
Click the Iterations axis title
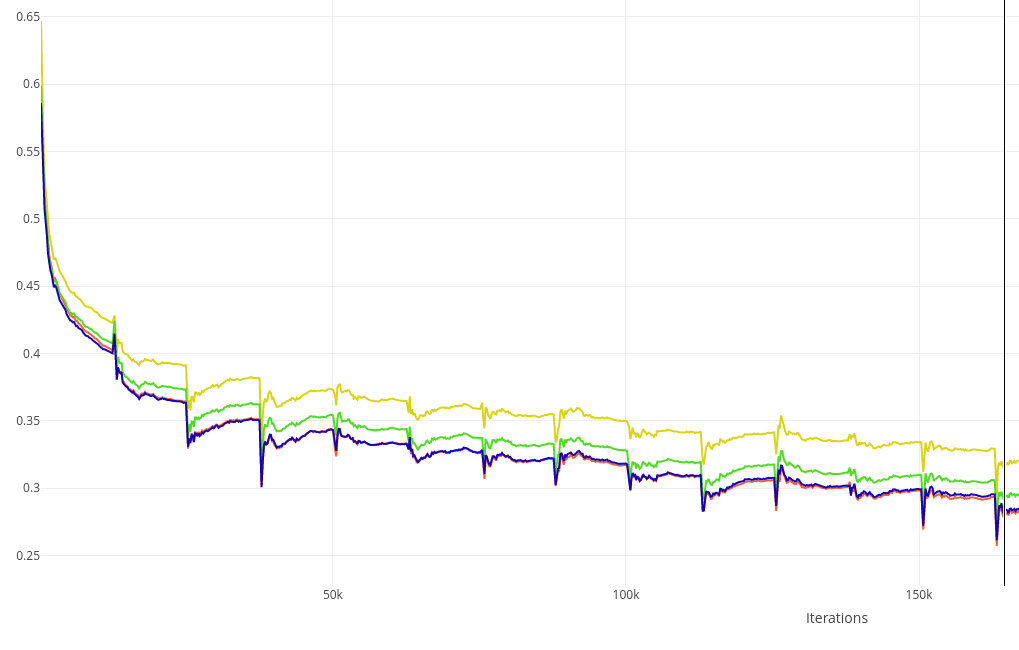point(836,618)
